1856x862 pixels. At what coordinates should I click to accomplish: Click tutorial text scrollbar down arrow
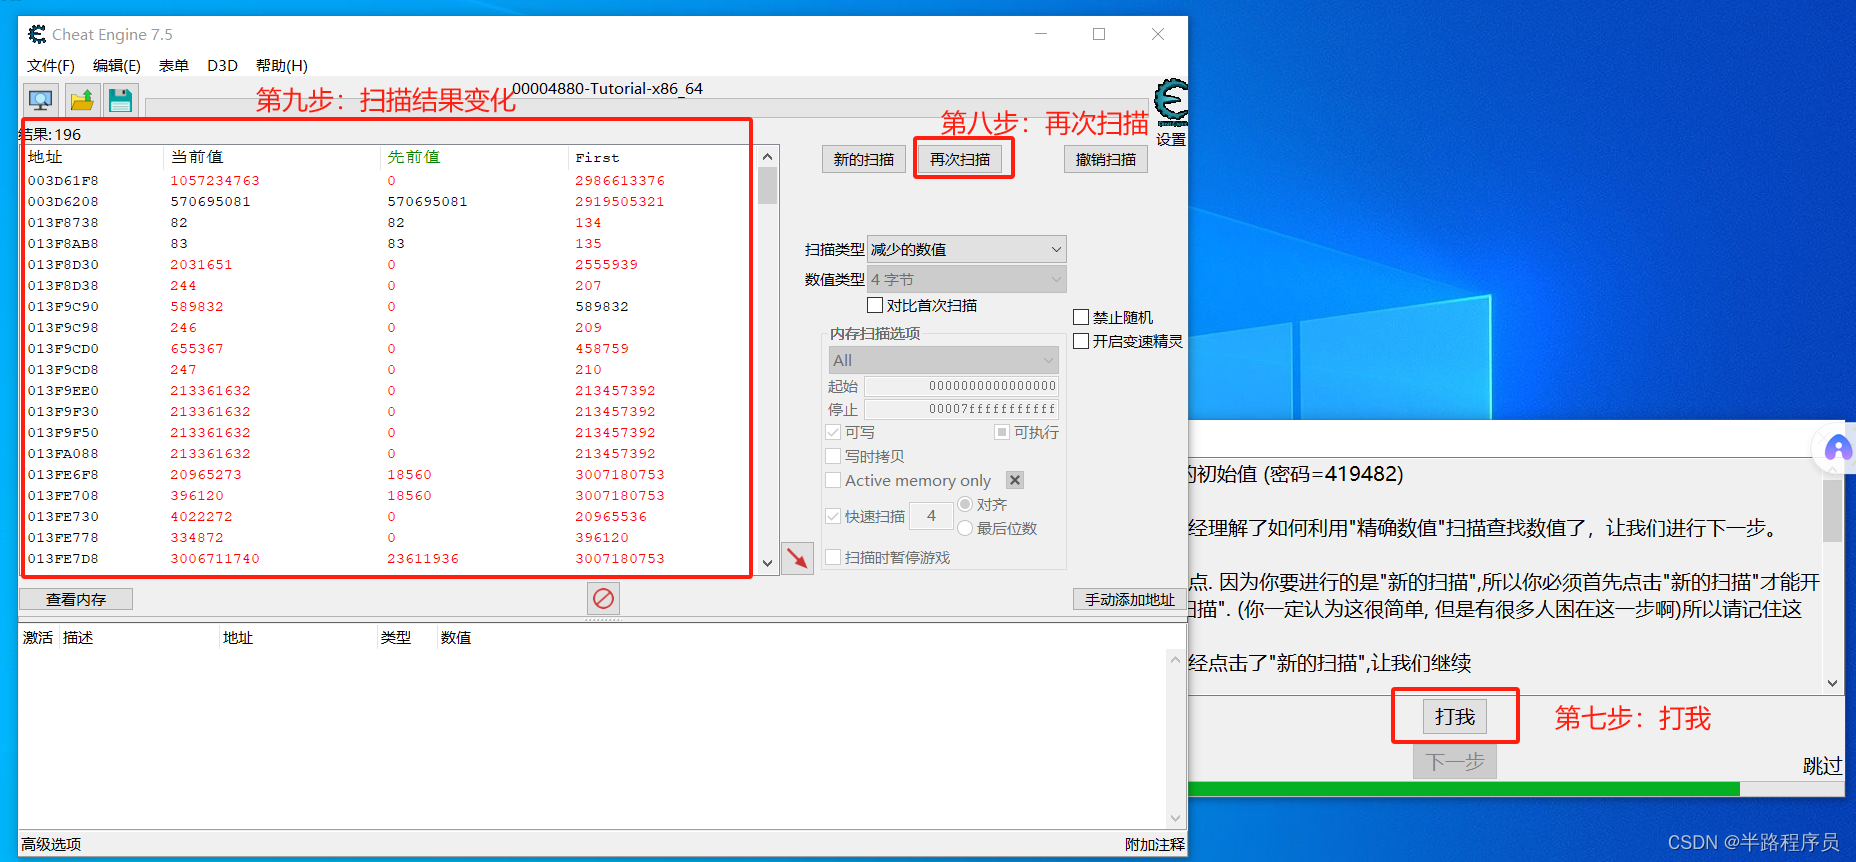[1832, 683]
